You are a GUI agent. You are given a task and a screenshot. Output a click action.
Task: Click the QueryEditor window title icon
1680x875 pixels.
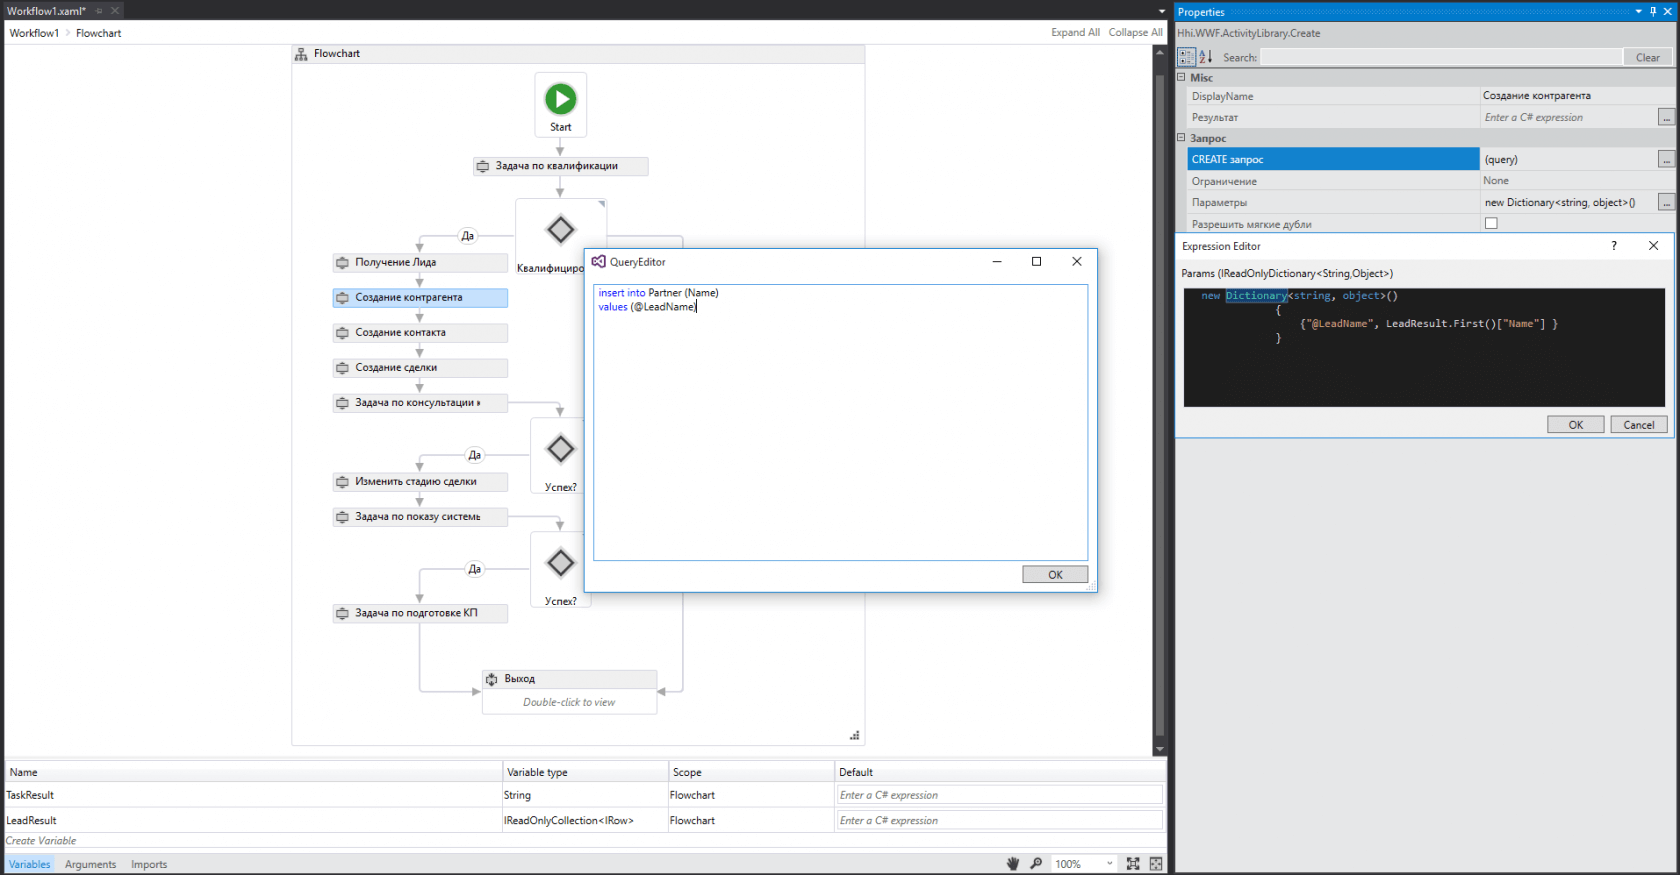598,262
